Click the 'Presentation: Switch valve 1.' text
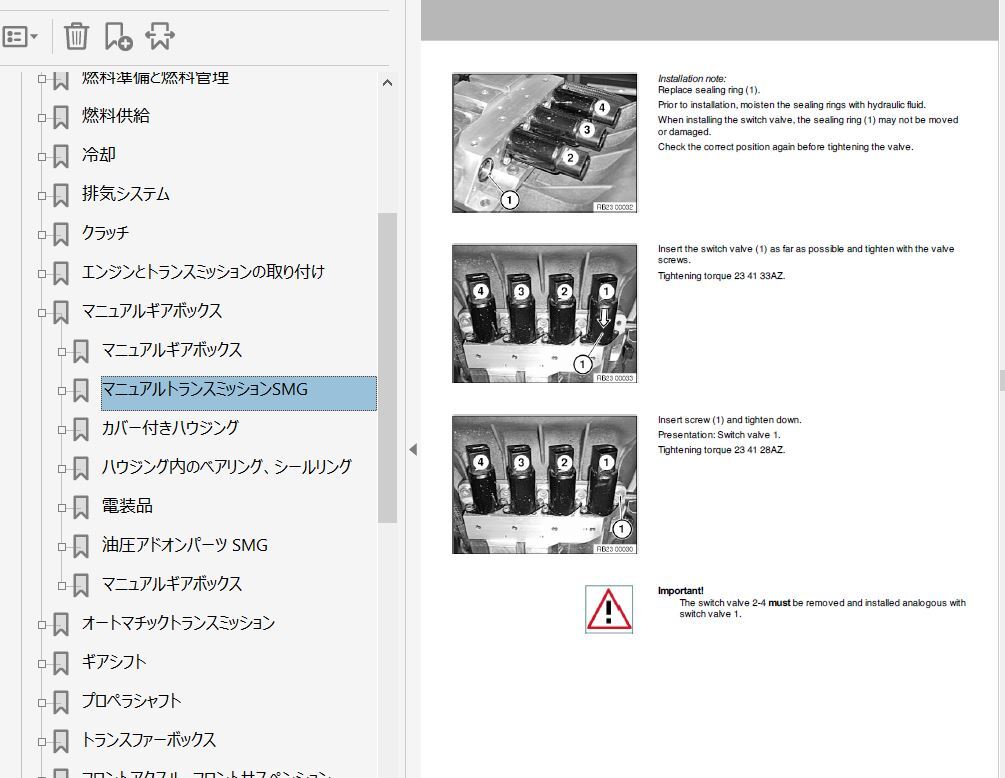The width and height of the screenshot is (1005, 778). (719, 435)
